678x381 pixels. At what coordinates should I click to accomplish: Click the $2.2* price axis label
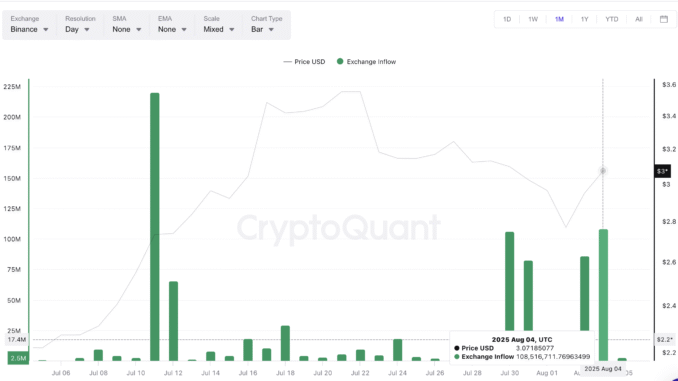point(665,339)
